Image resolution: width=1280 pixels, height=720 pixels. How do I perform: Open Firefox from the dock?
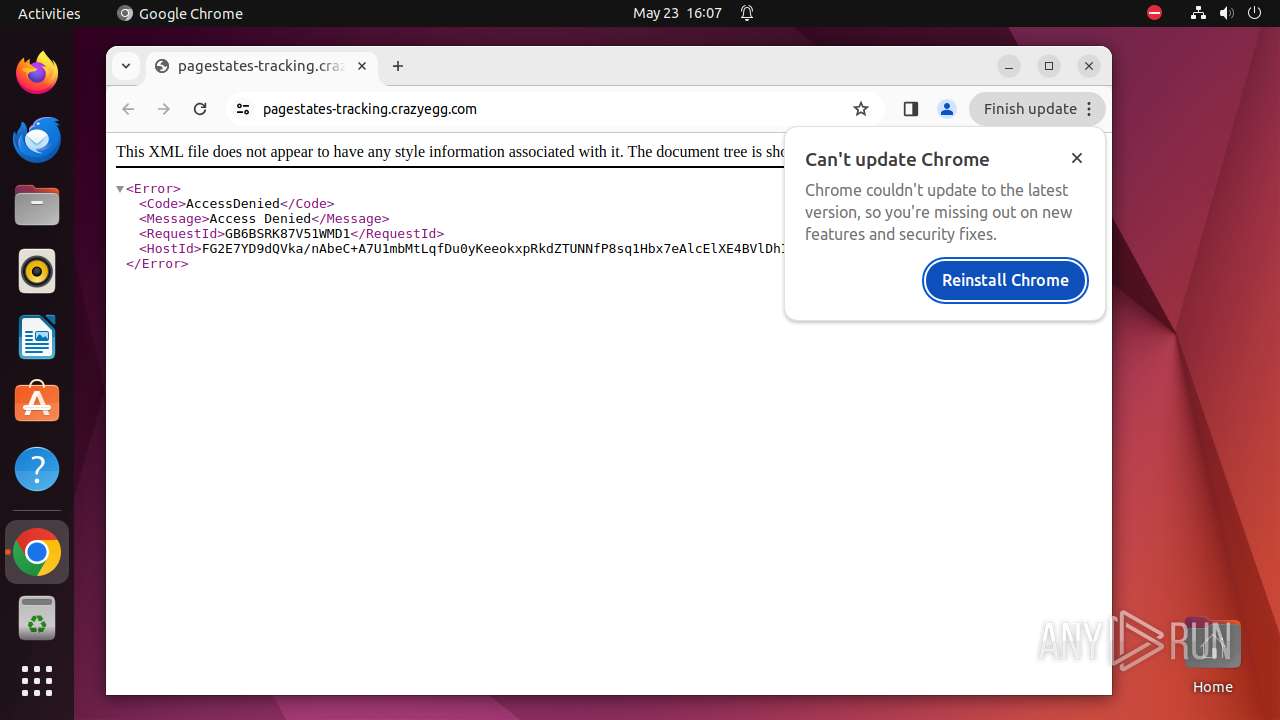(37, 73)
